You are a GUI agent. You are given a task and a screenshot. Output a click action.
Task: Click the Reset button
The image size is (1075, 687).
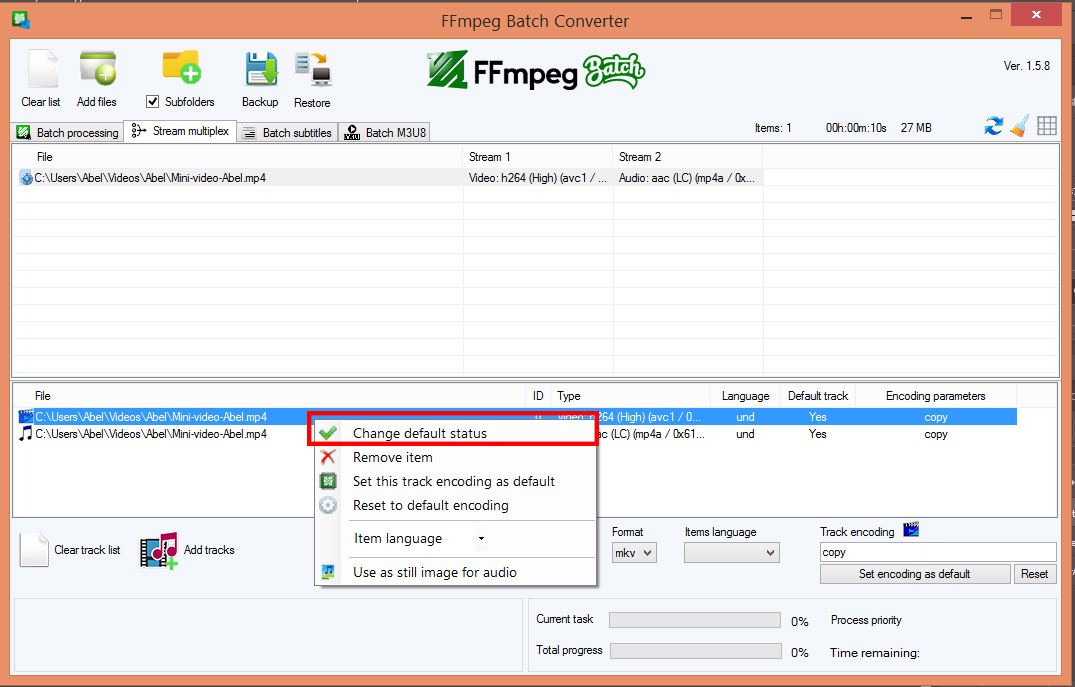click(1035, 574)
